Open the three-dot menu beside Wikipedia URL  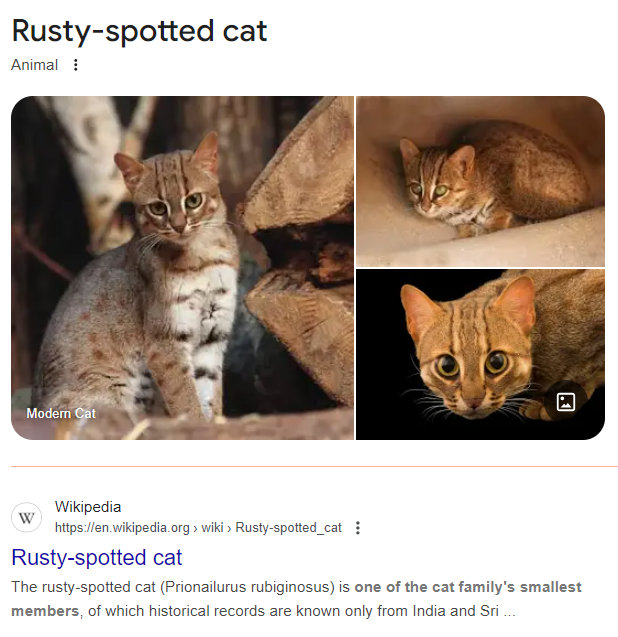click(x=358, y=528)
